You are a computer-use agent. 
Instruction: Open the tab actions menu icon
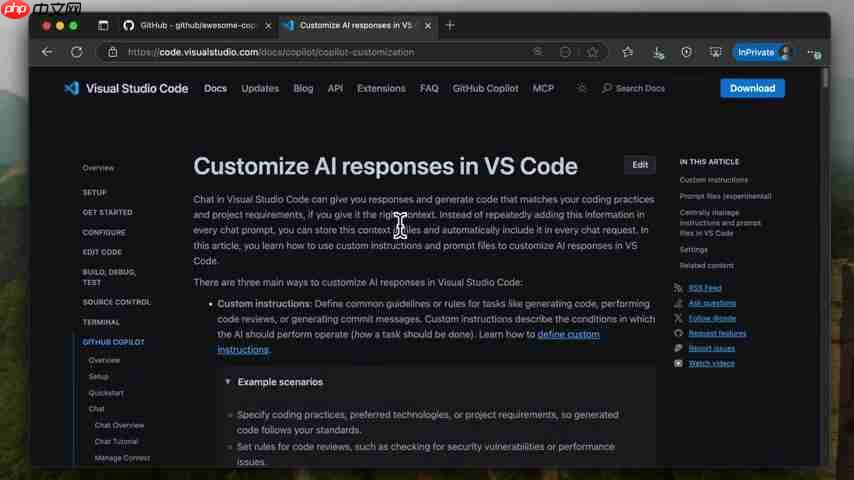coord(103,26)
